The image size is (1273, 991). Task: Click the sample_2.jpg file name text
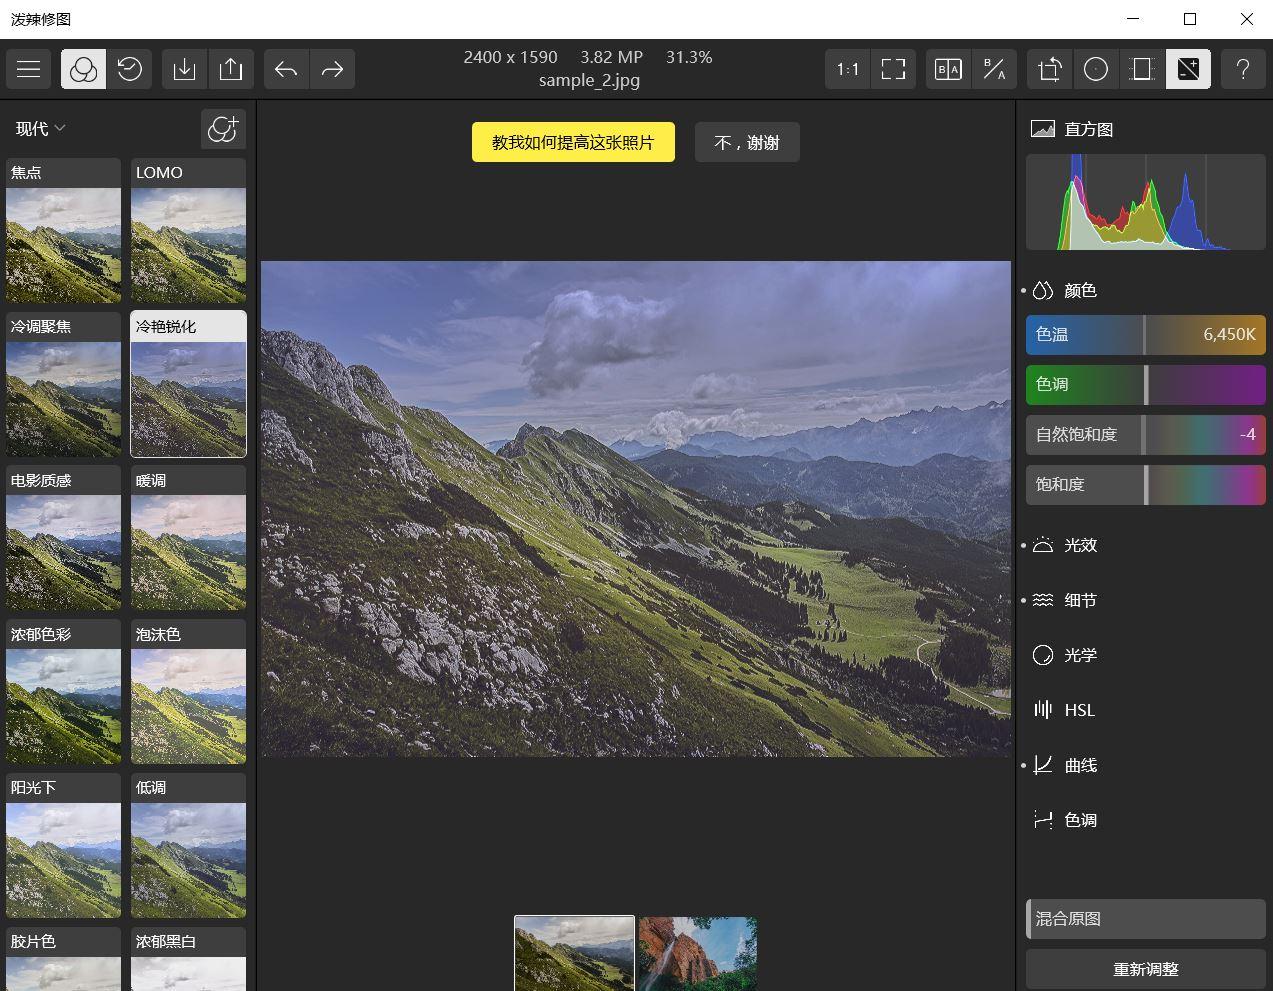click(x=589, y=80)
